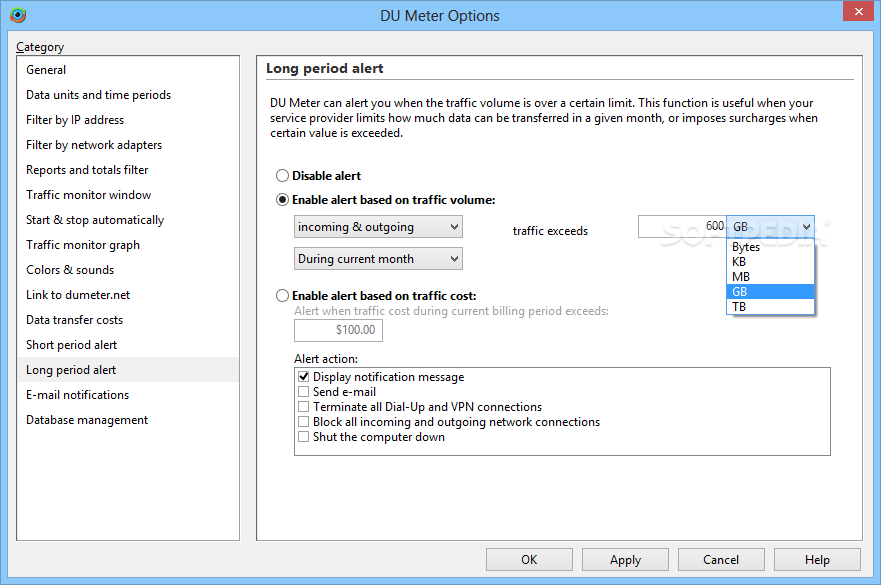Enable Shut the computer down checkbox
Screen dimensions: 881x585
click(303, 437)
